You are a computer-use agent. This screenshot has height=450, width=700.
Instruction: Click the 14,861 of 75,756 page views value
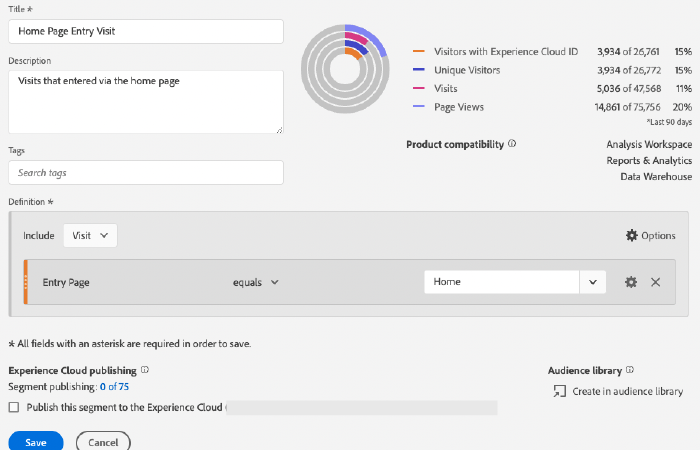627,107
